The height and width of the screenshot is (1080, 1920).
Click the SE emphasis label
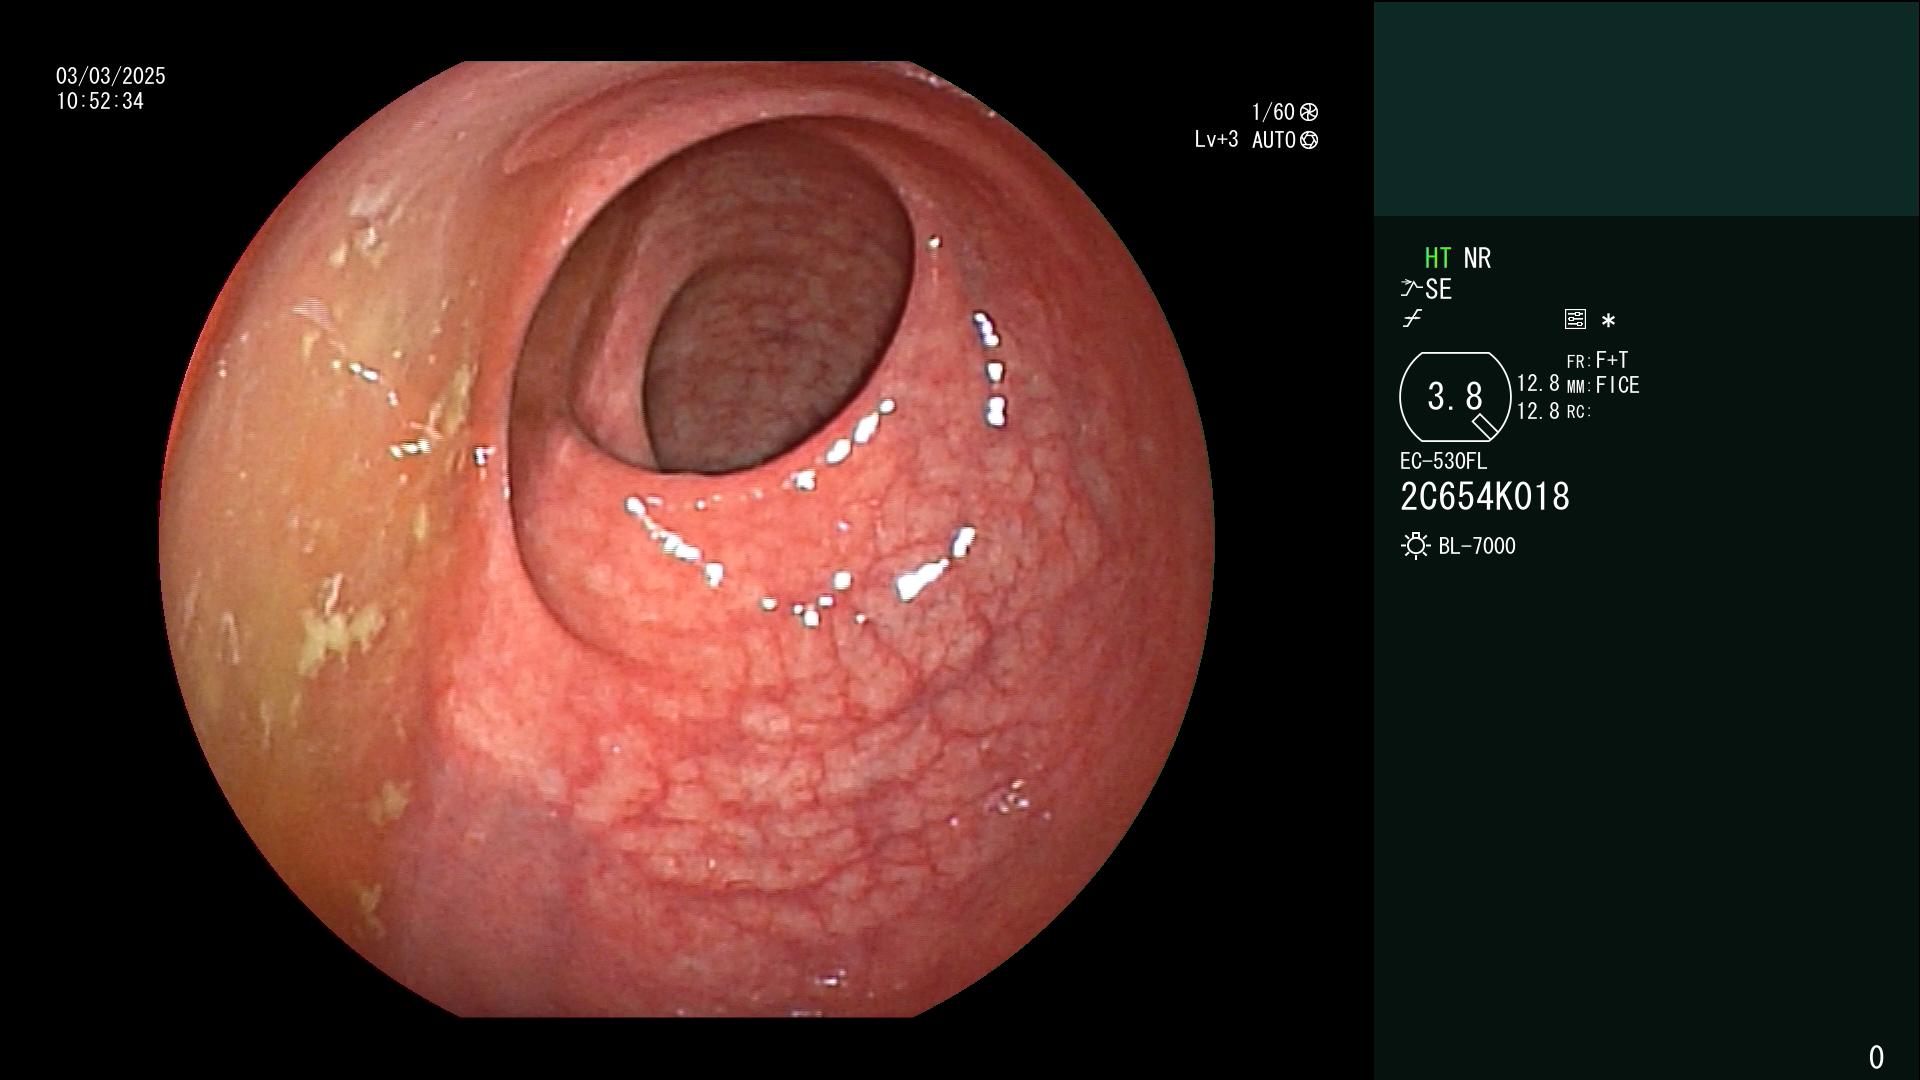(1438, 289)
